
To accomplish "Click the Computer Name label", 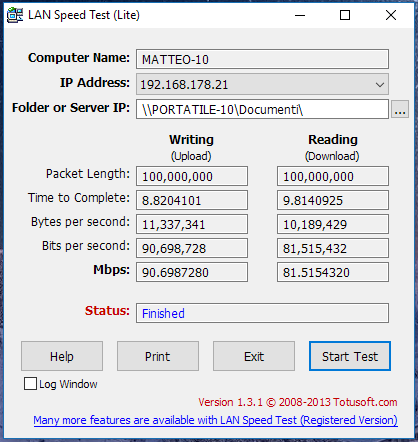I will click(x=79, y=58).
